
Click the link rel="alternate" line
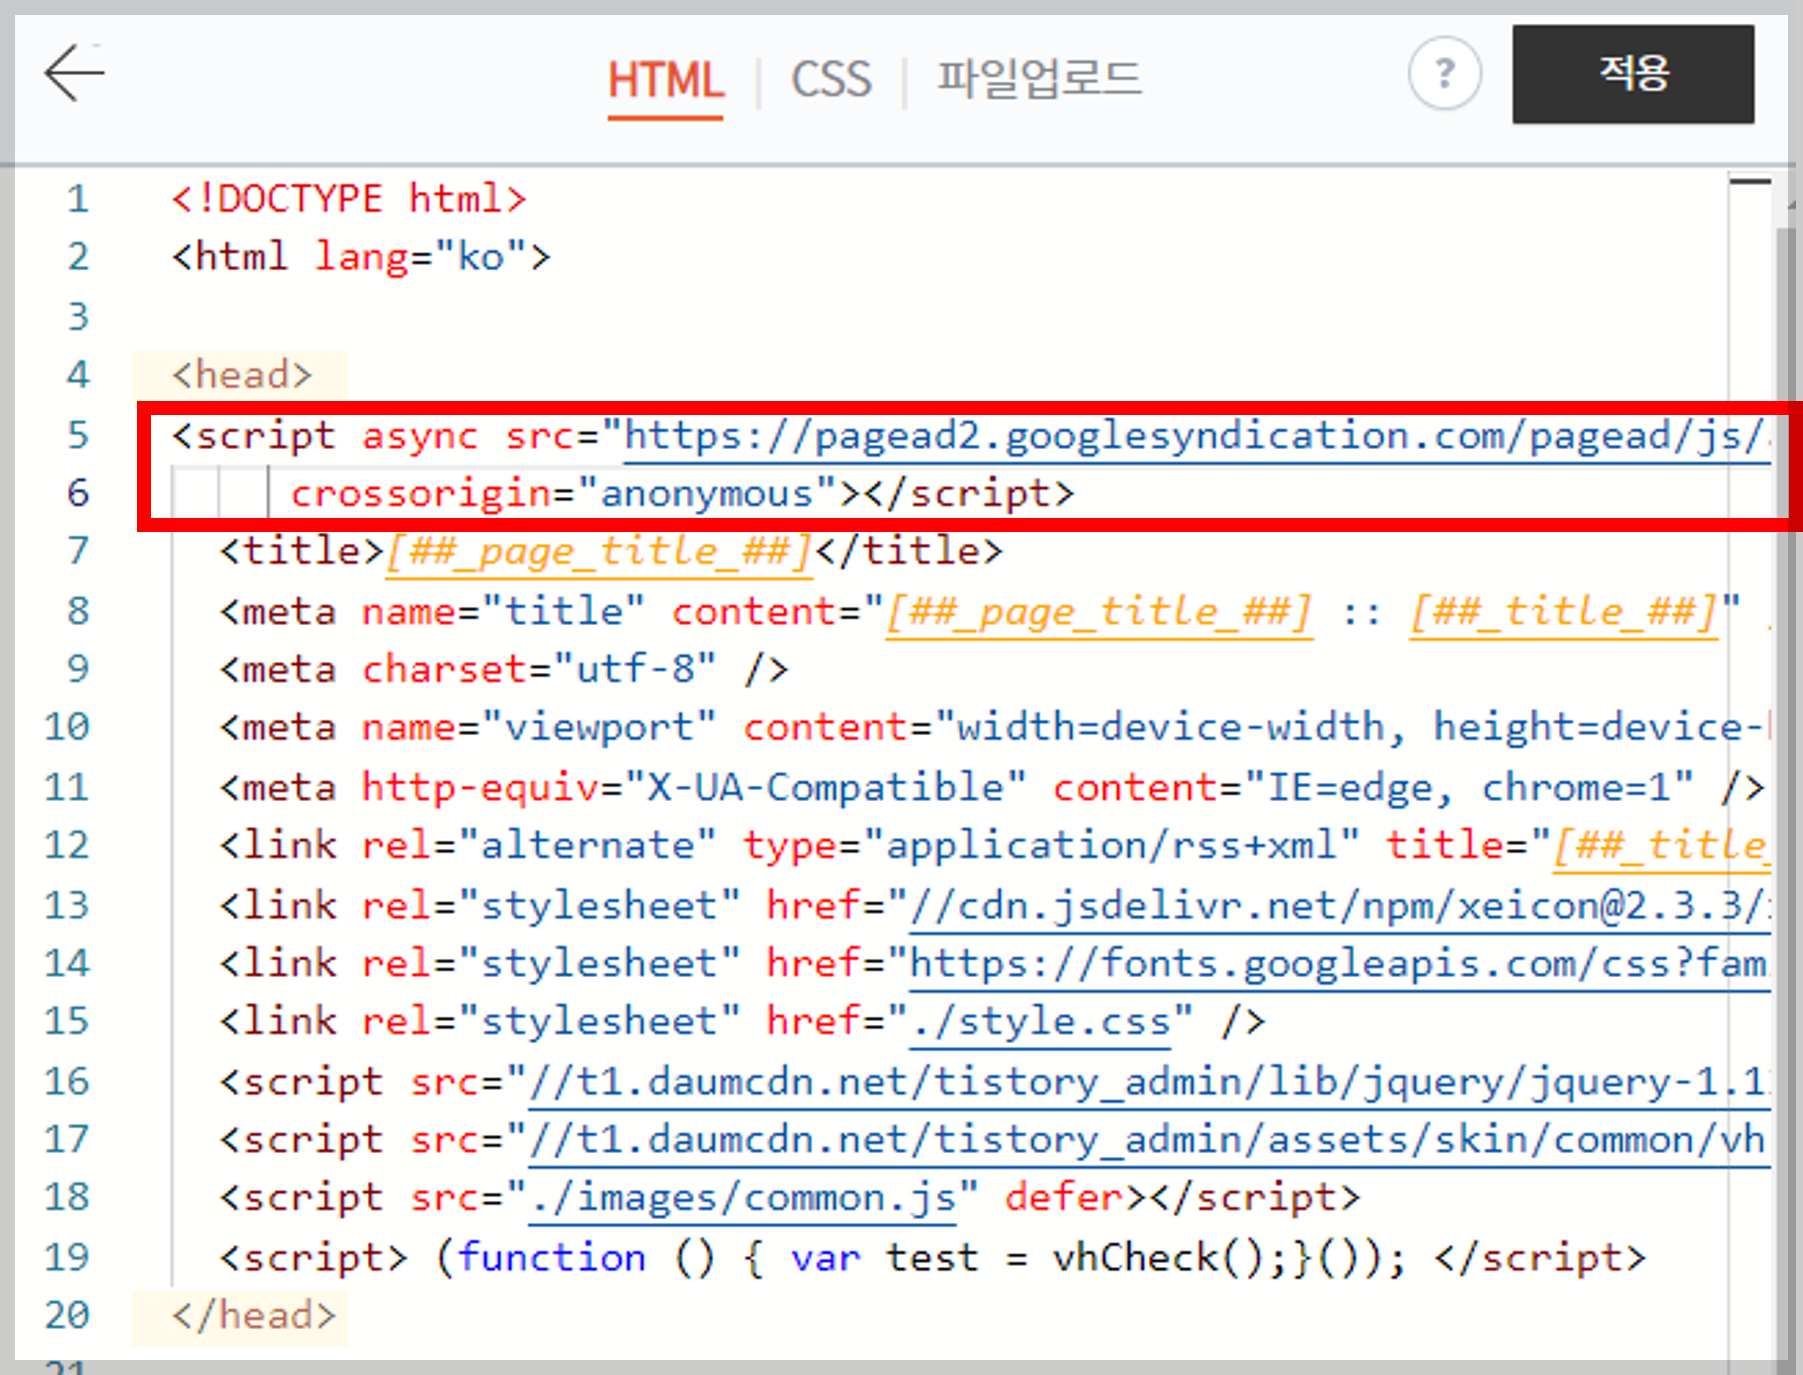point(994,846)
